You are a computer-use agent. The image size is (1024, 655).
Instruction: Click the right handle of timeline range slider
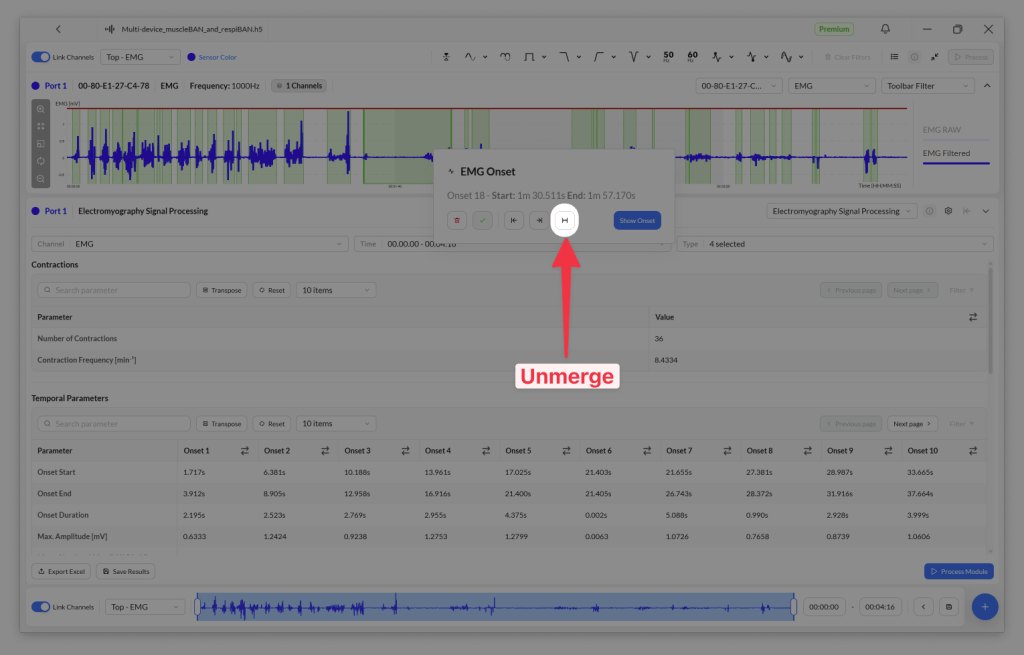pyautogui.click(x=793, y=607)
